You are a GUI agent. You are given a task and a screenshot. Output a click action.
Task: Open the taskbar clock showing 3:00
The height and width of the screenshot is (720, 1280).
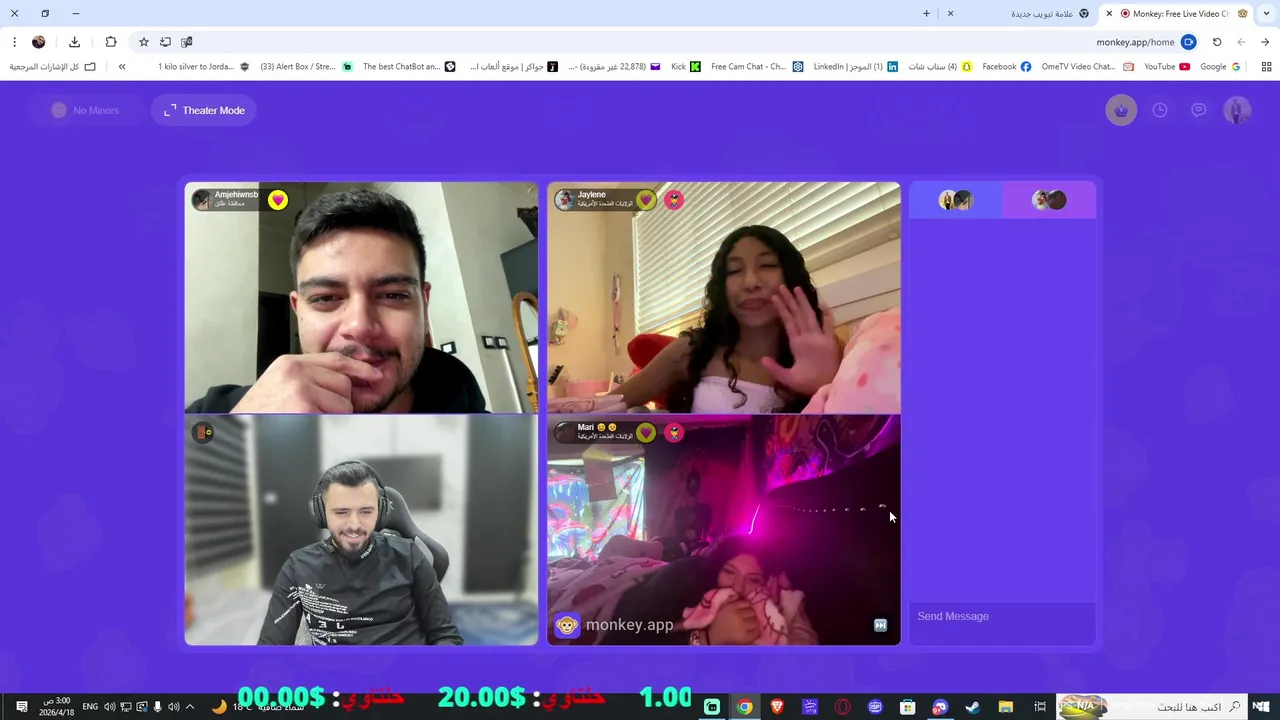(x=56, y=707)
